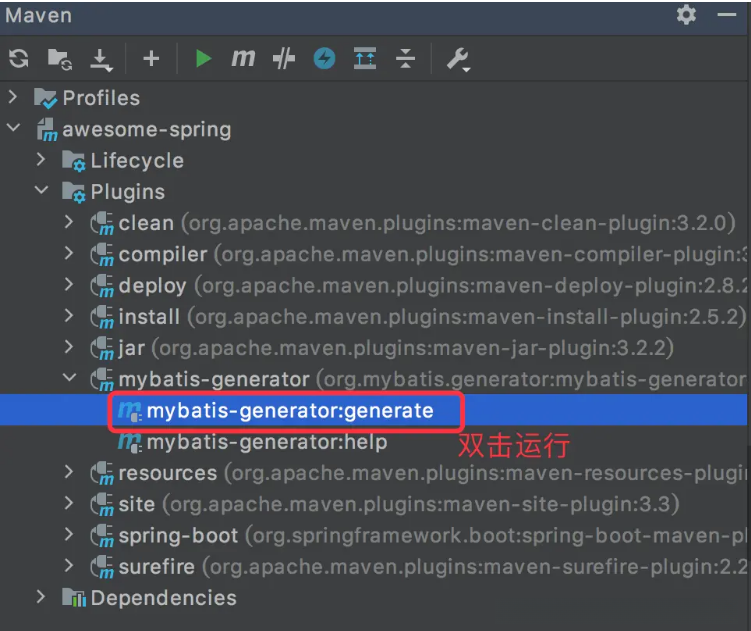The height and width of the screenshot is (631, 751).
Task: Expand the Lifecycle node
Action: click(41, 160)
